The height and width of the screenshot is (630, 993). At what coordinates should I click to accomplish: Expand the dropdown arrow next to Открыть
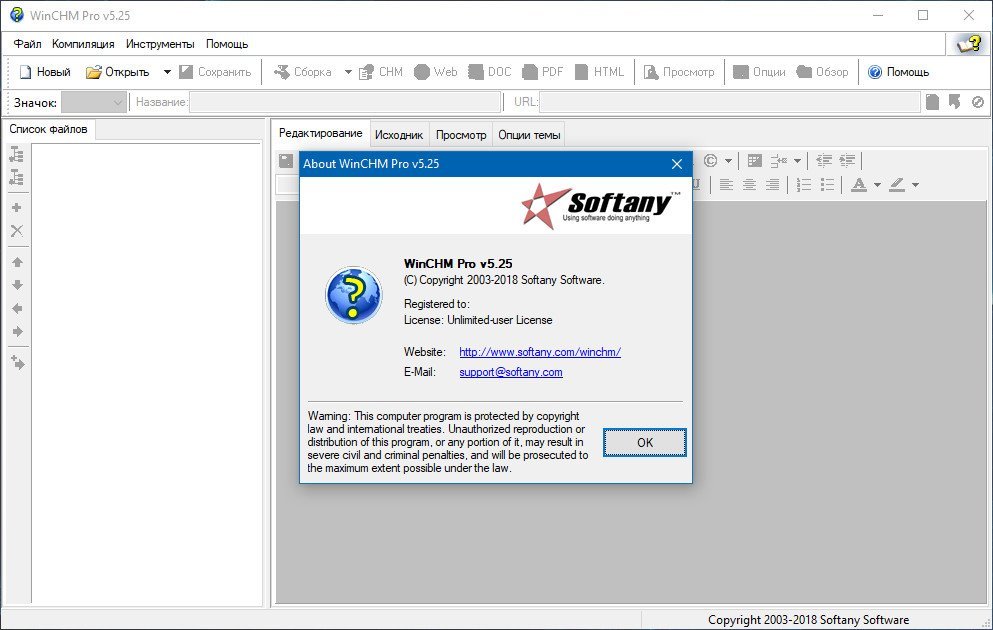click(167, 72)
